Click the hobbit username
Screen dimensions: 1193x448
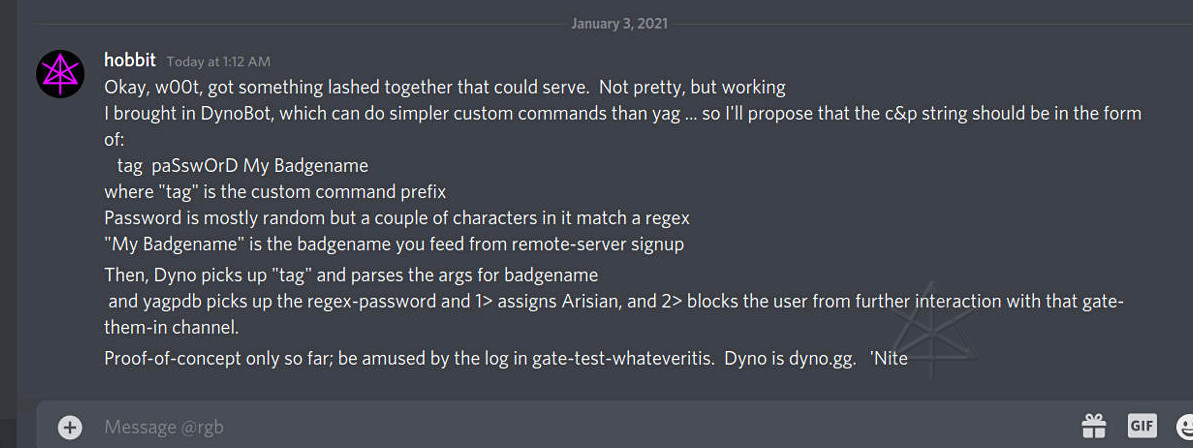pos(131,61)
